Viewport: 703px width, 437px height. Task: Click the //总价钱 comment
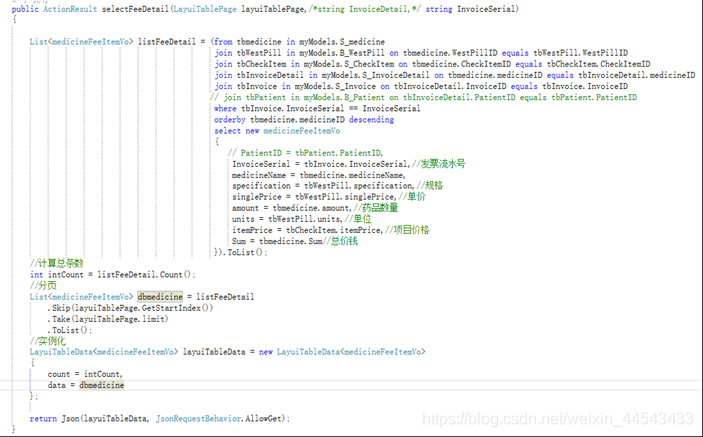(x=340, y=241)
